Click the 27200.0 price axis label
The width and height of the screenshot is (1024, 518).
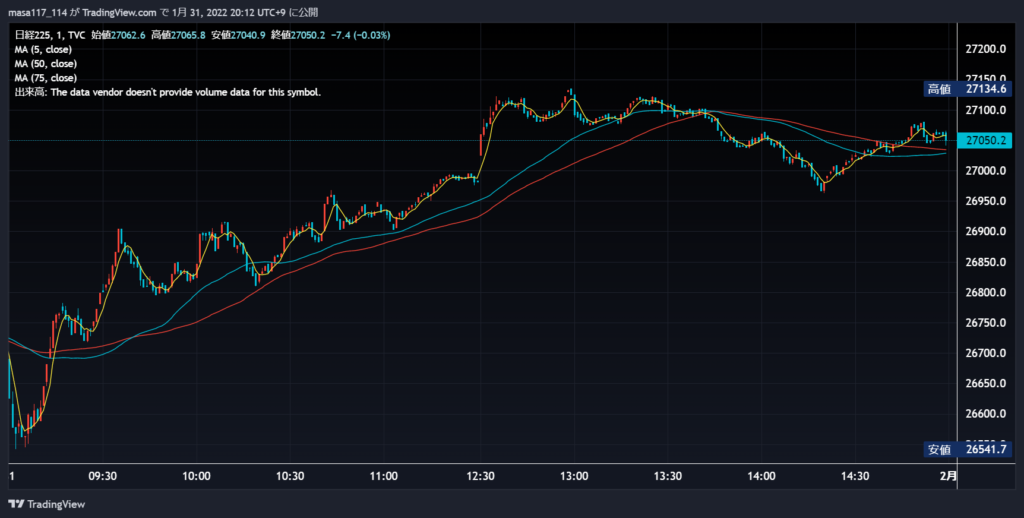[985, 50]
